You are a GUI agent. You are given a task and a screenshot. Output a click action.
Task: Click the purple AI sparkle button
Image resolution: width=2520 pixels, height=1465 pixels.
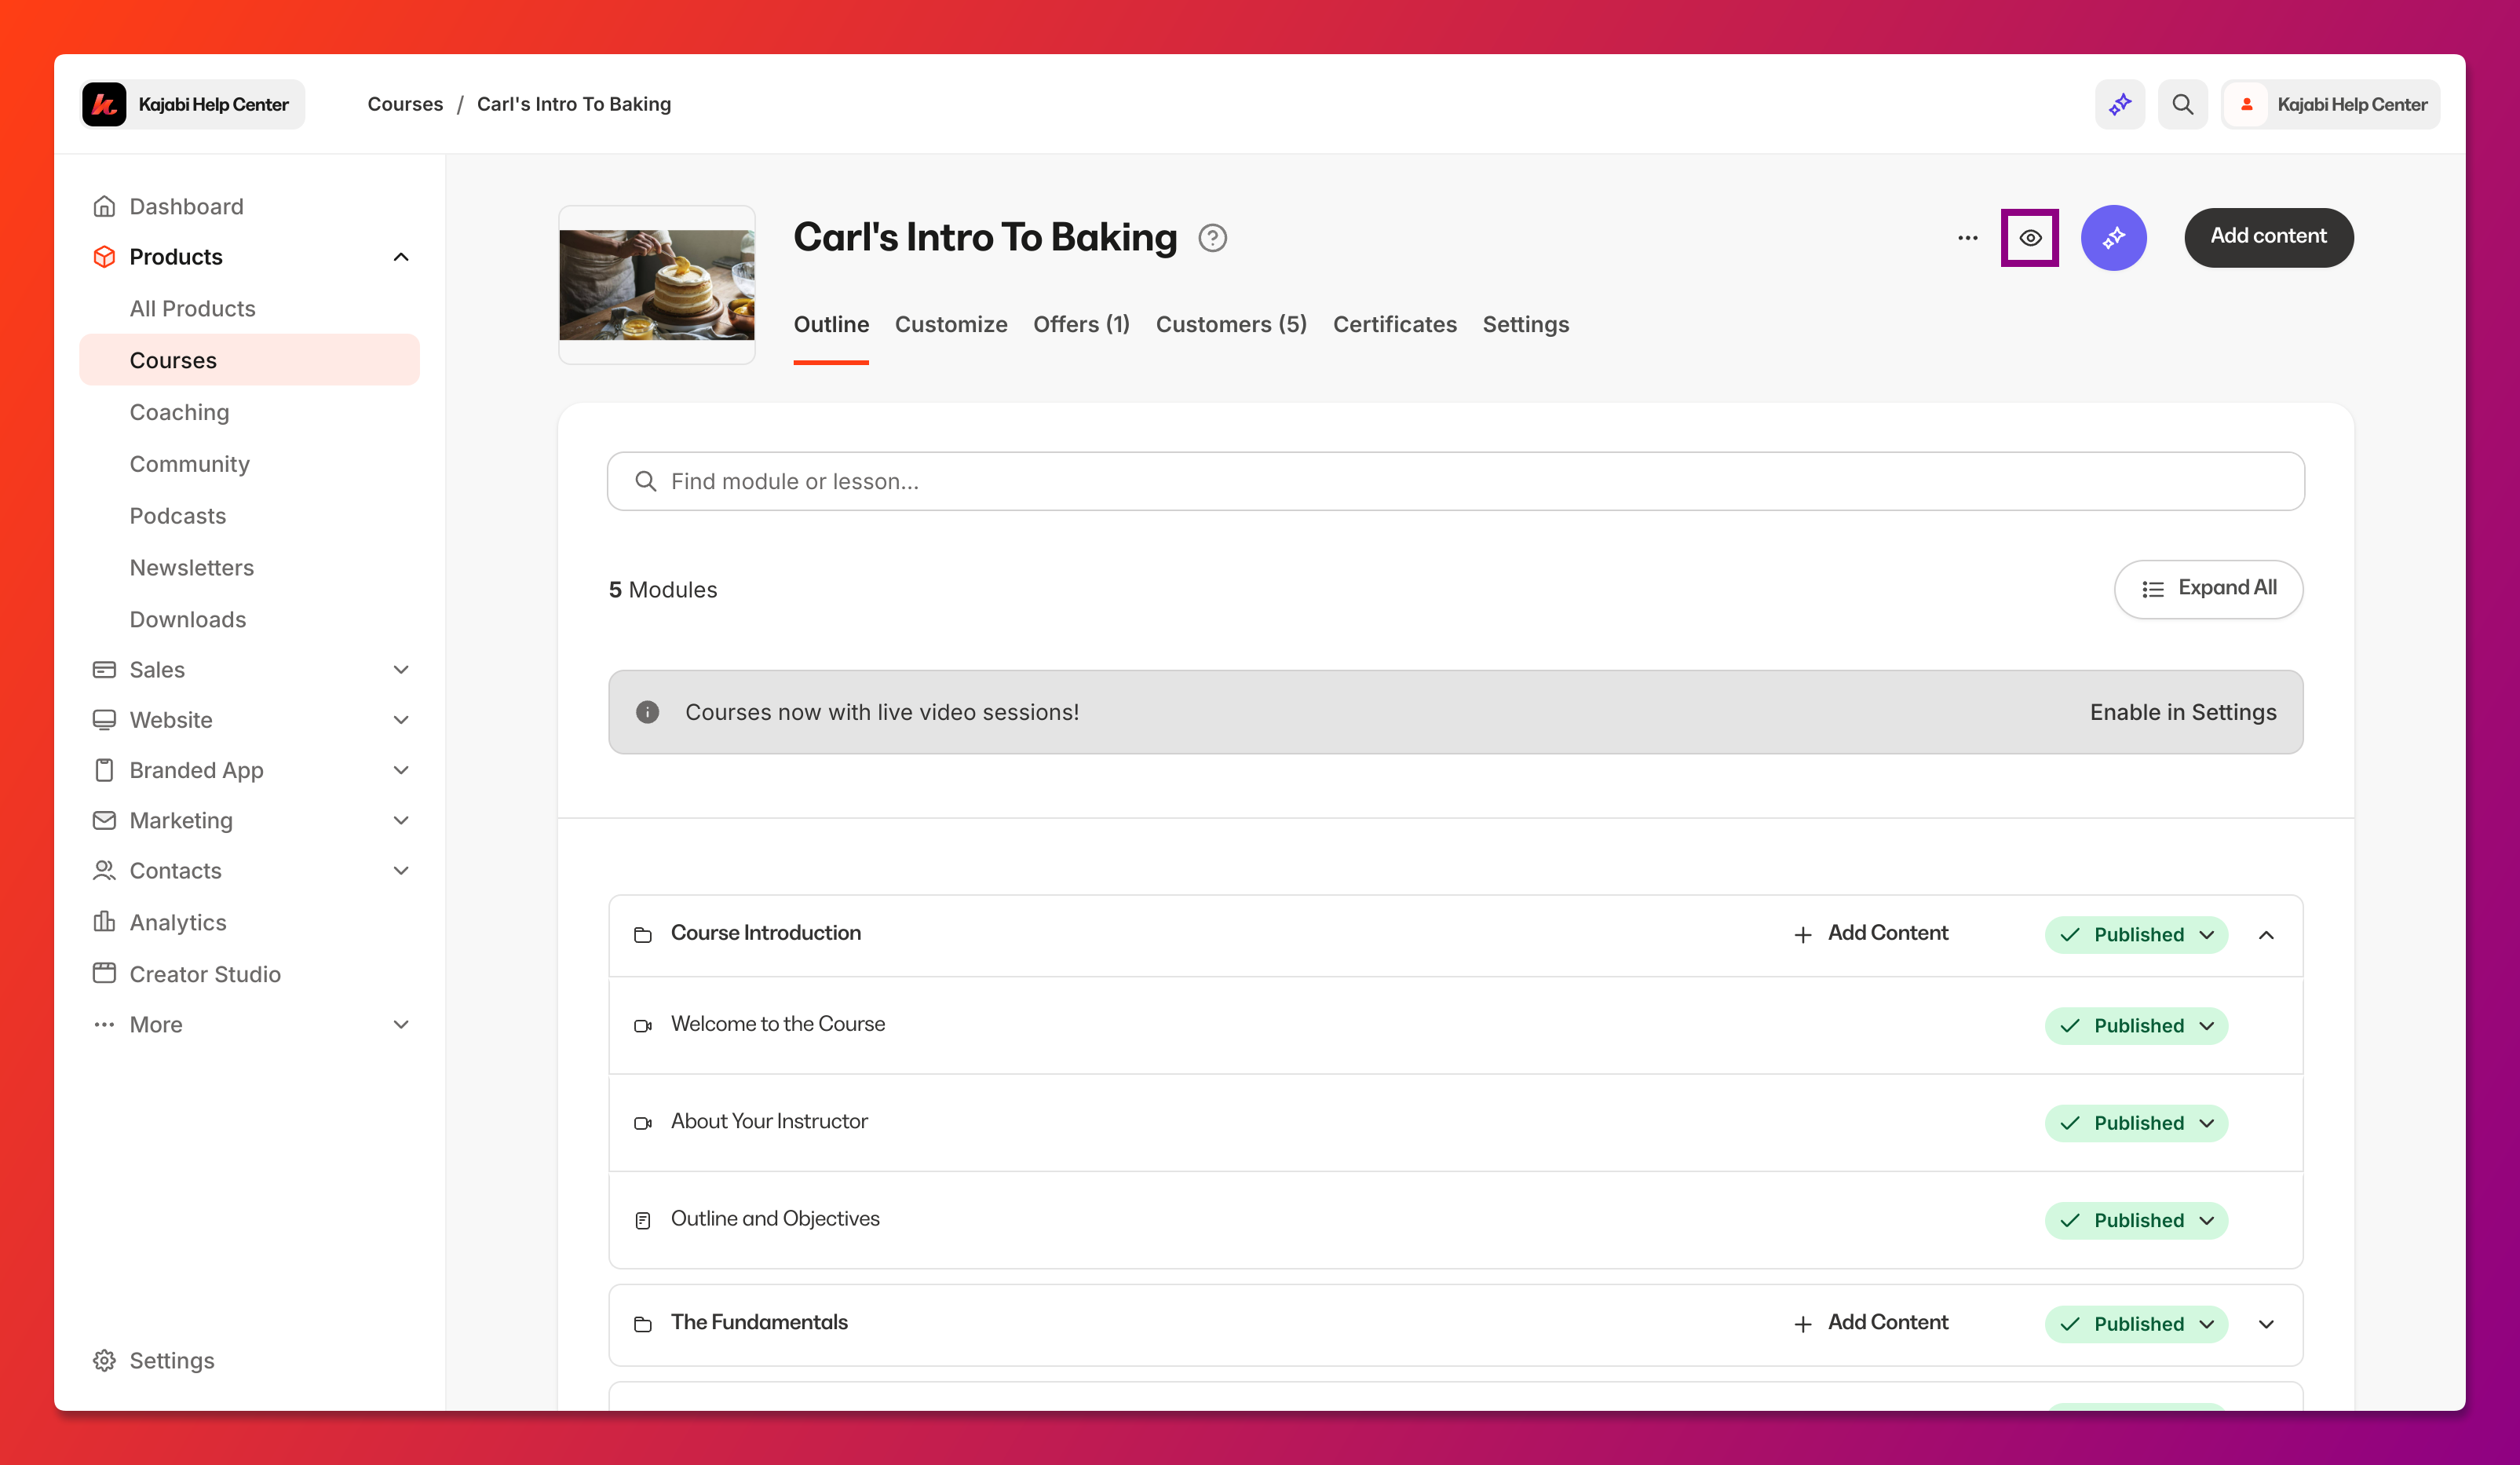[2113, 238]
